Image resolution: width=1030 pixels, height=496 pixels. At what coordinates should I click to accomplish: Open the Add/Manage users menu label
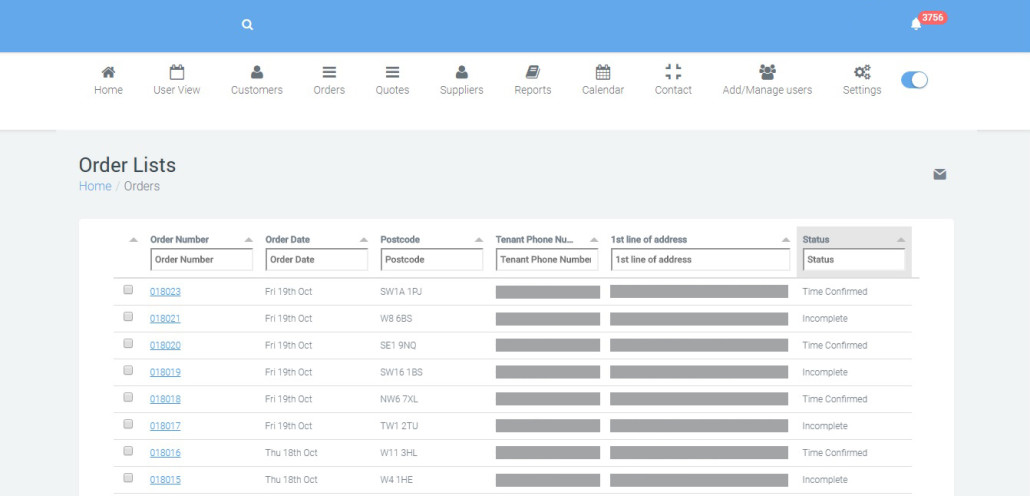coord(767,90)
